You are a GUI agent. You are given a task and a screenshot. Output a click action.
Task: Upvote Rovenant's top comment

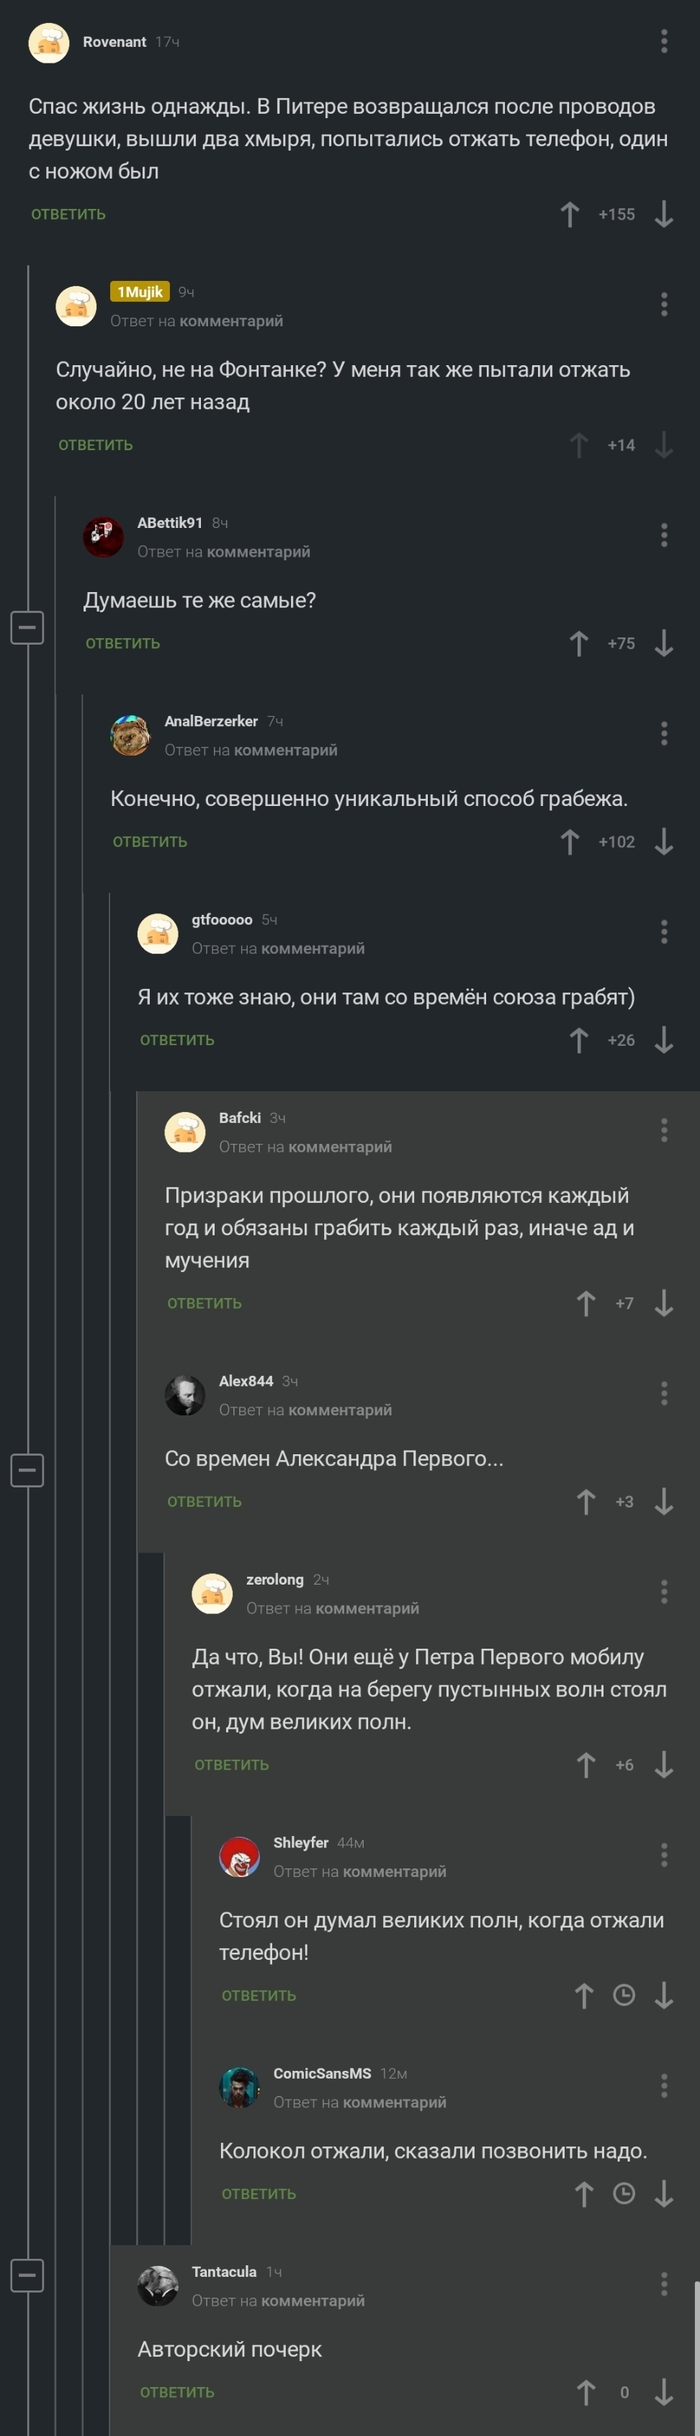tap(569, 213)
